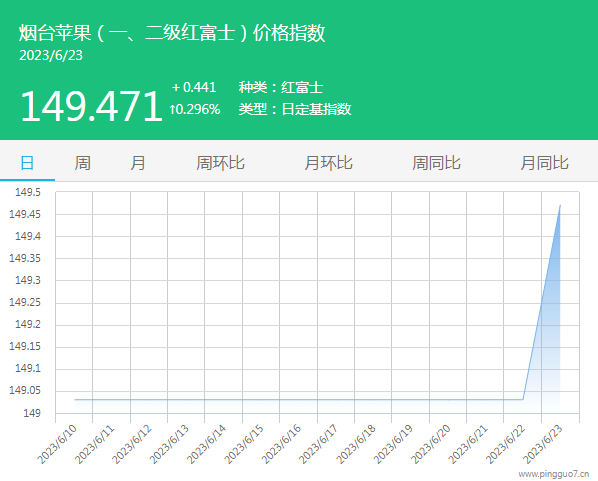Click the 类型：日定基指数 label
Image resolution: width=598 pixels, height=481 pixels.
click(295, 109)
